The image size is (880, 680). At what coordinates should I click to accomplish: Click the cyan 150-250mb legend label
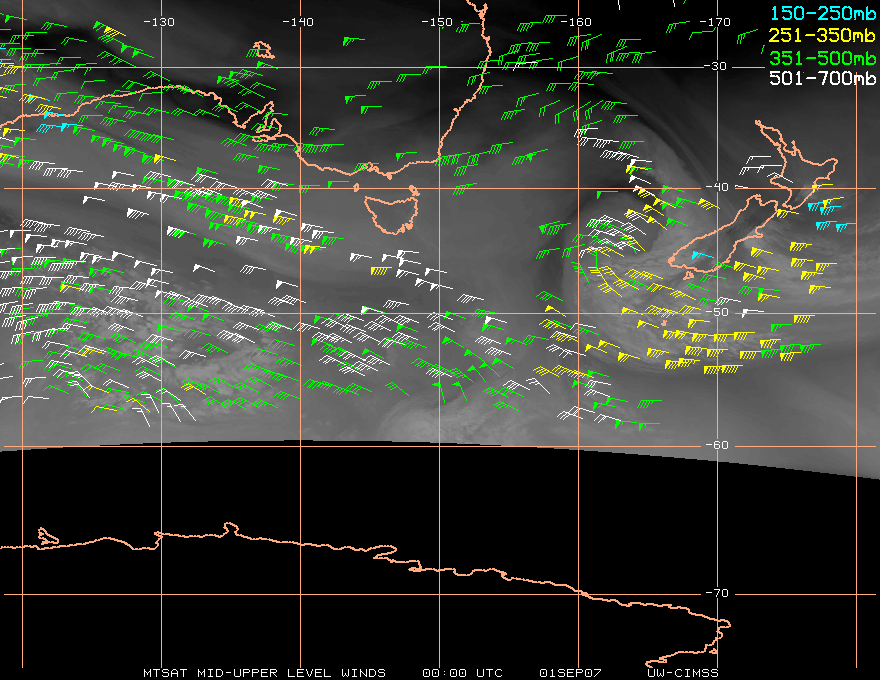pyautogui.click(x=823, y=13)
